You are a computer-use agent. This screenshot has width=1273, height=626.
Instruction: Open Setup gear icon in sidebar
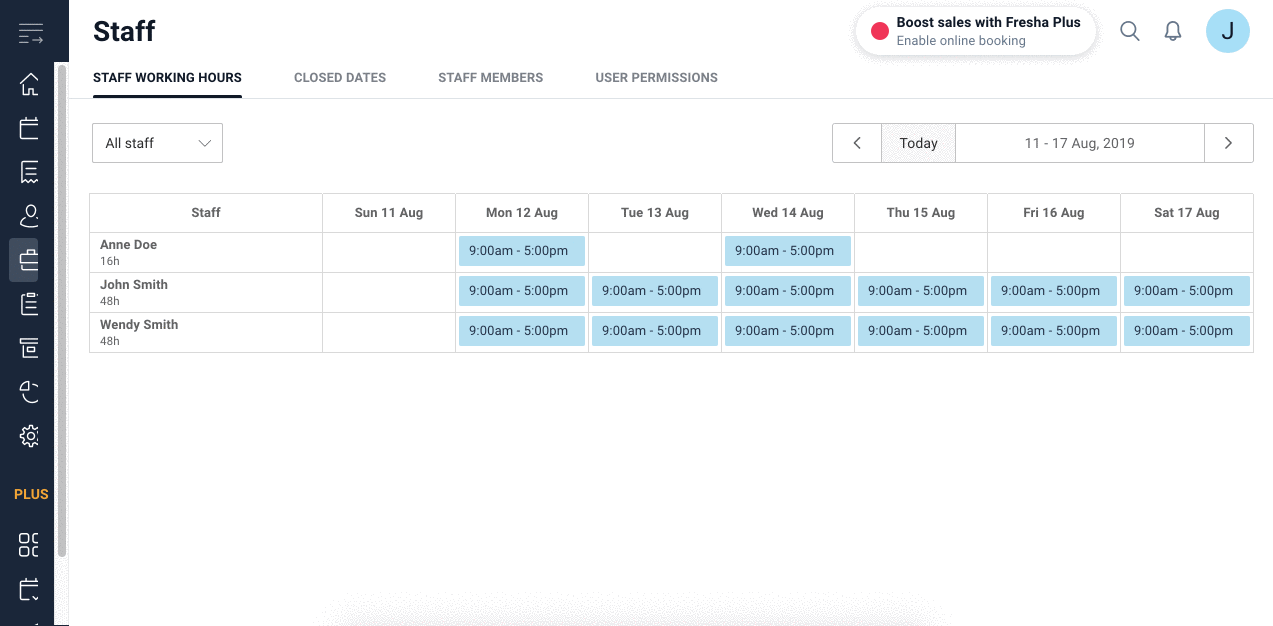click(30, 436)
